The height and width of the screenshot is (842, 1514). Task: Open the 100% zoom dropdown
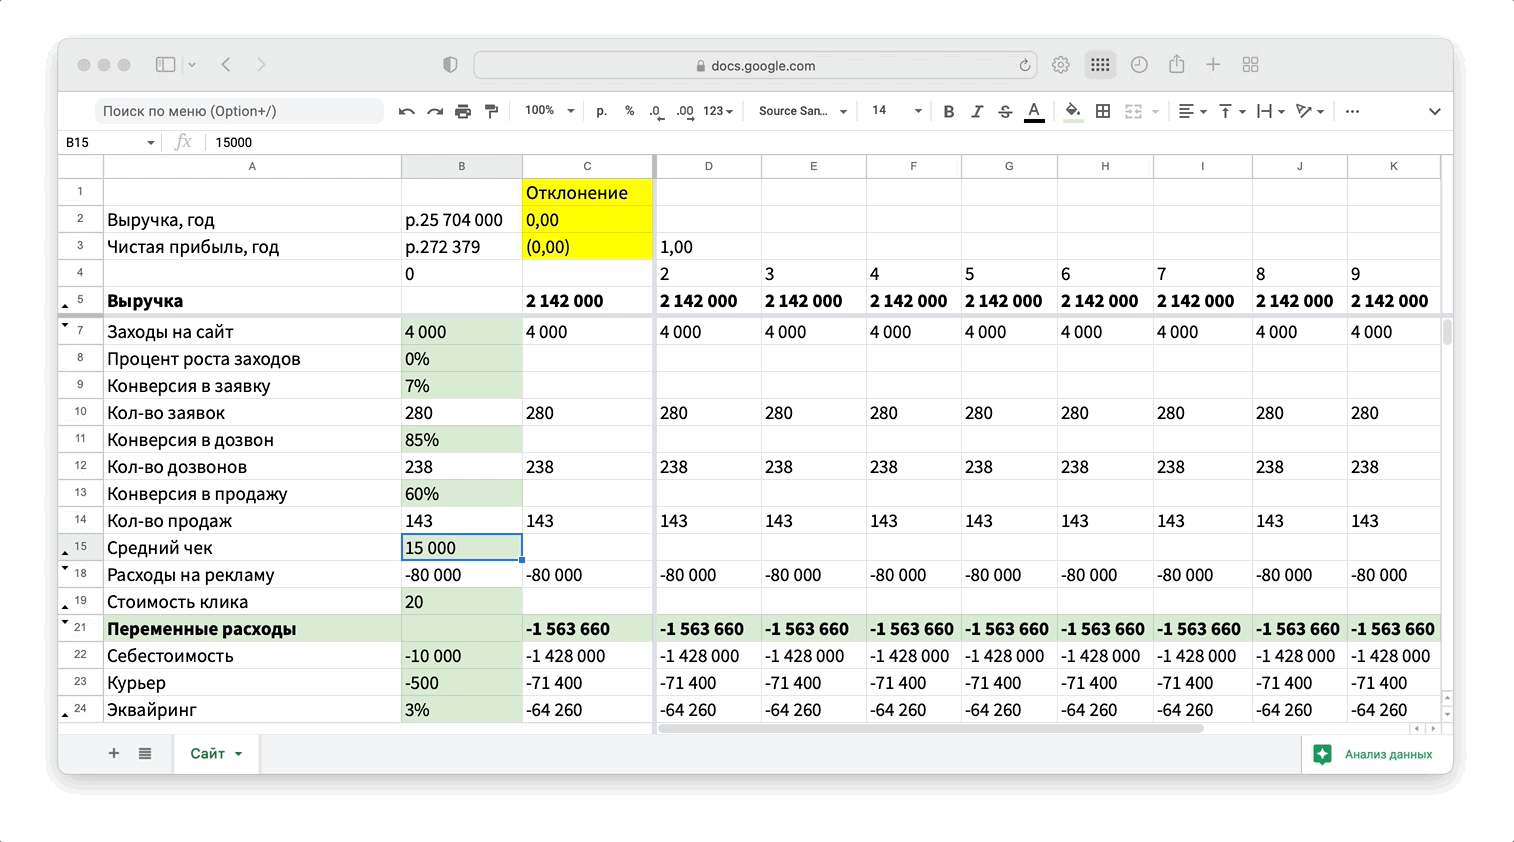click(550, 111)
